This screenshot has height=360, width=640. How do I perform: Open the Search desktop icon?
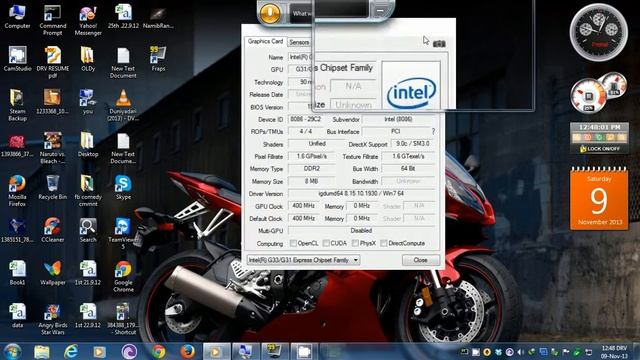click(88, 230)
